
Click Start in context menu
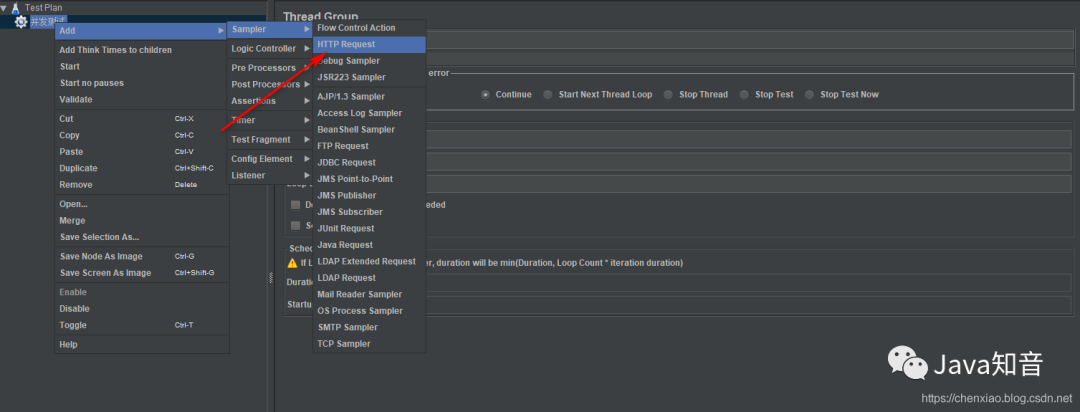pos(142,66)
